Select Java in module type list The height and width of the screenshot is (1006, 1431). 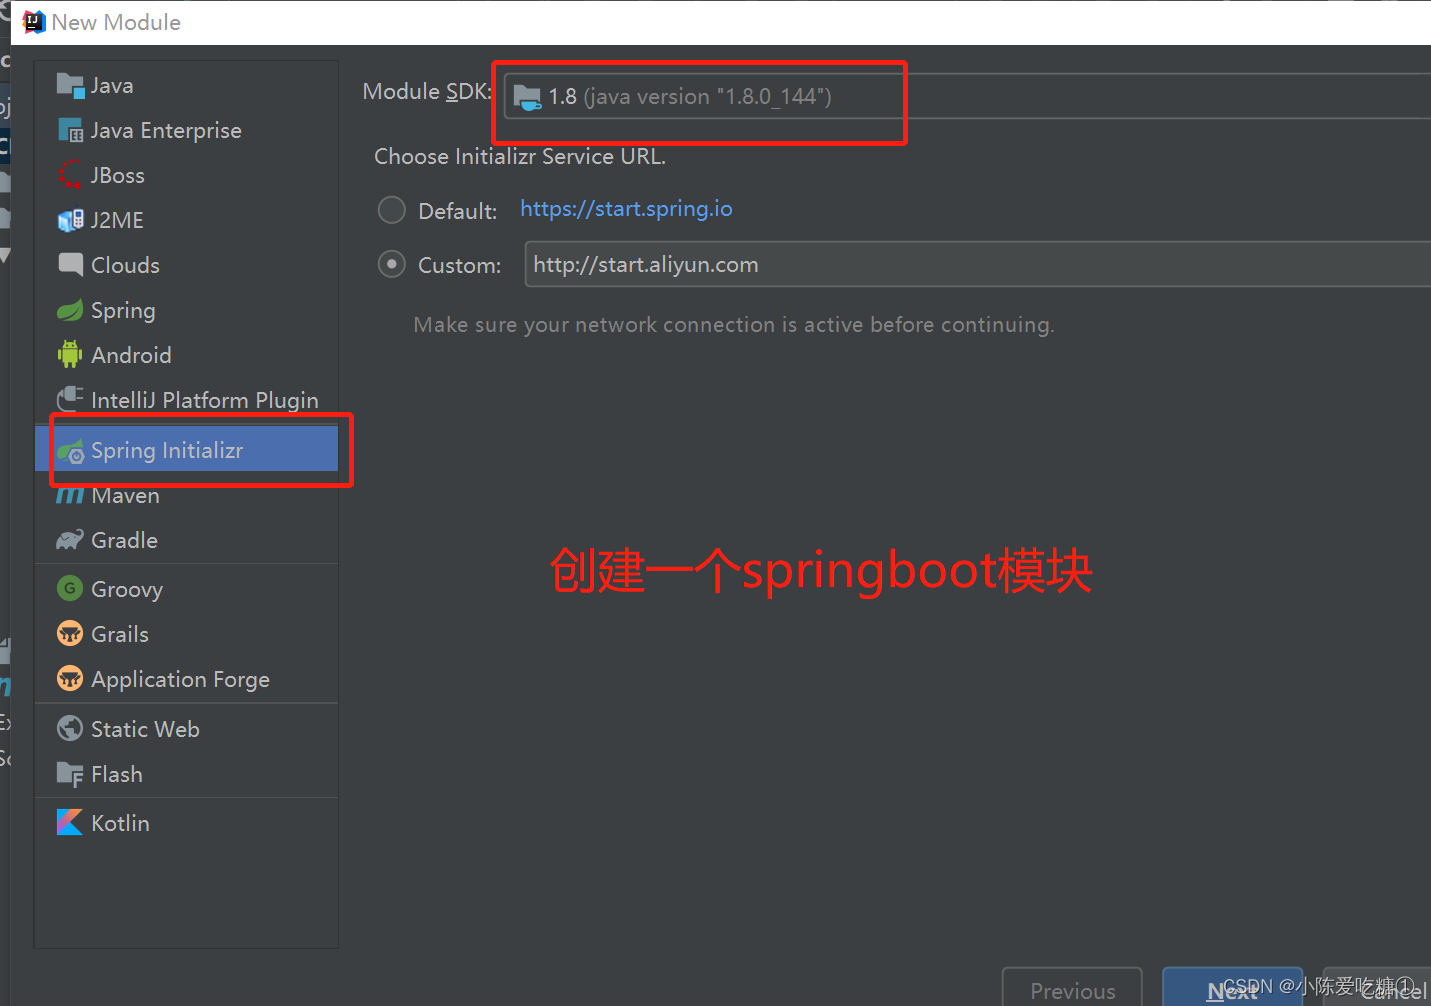[x=187, y=86]
